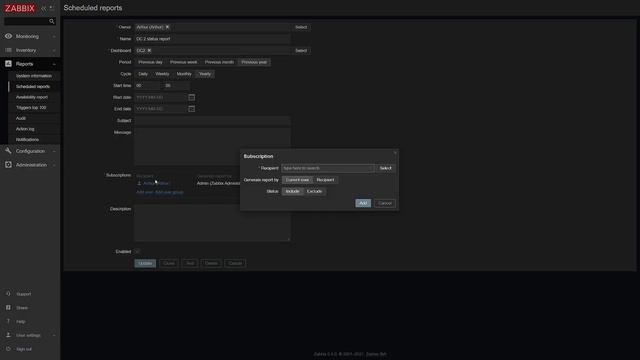The height and width of the screenshot is (360, 640).
Task: Set cycle to Weekly
Action: pos(162,74)
